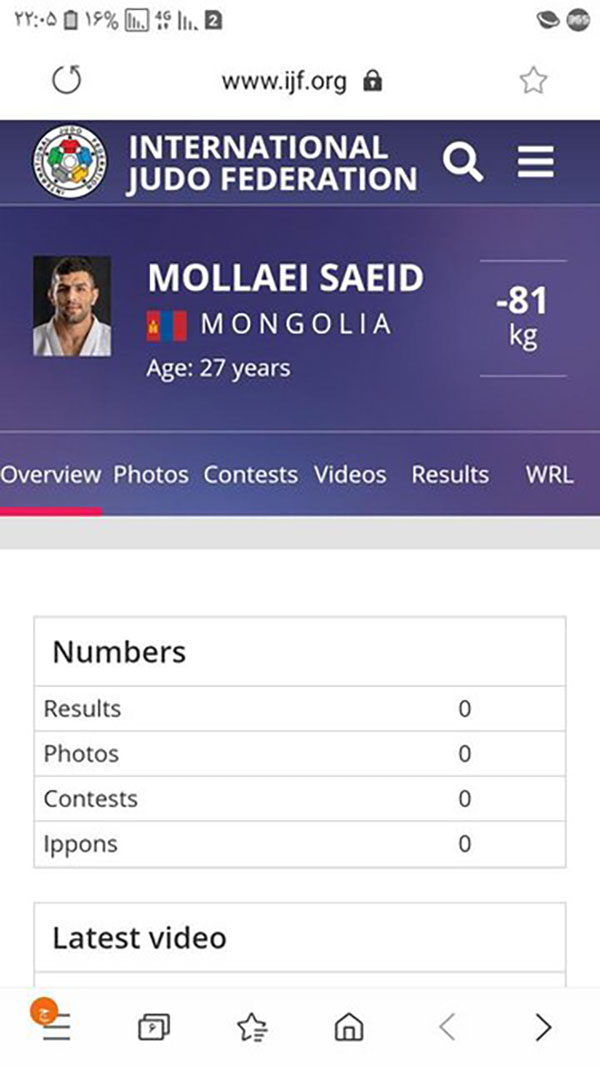
Task: Tap the browser reload icon
Action: coord(67,80)
